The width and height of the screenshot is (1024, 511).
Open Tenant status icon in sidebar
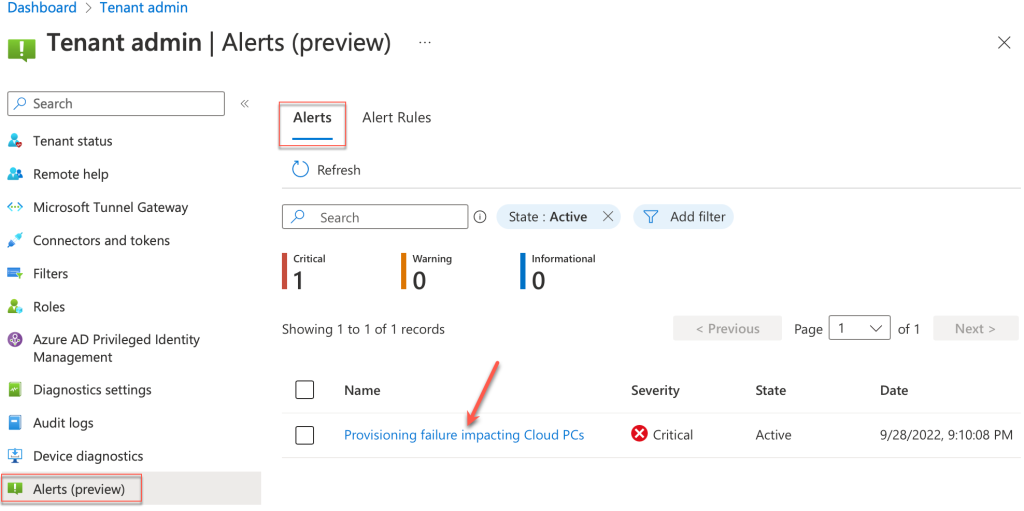click(15, 141)
